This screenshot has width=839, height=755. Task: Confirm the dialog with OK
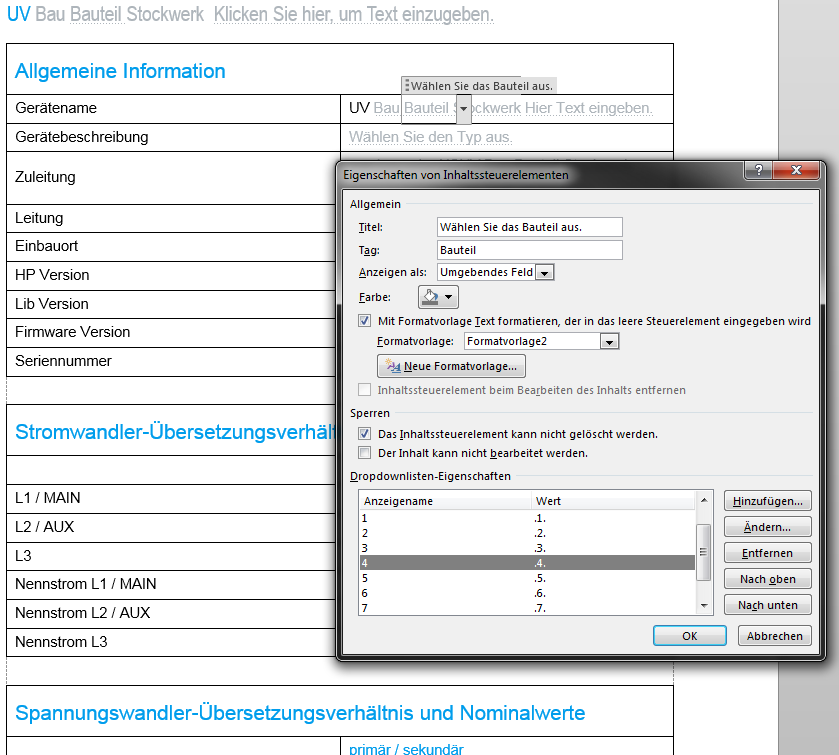click(690, 636)
